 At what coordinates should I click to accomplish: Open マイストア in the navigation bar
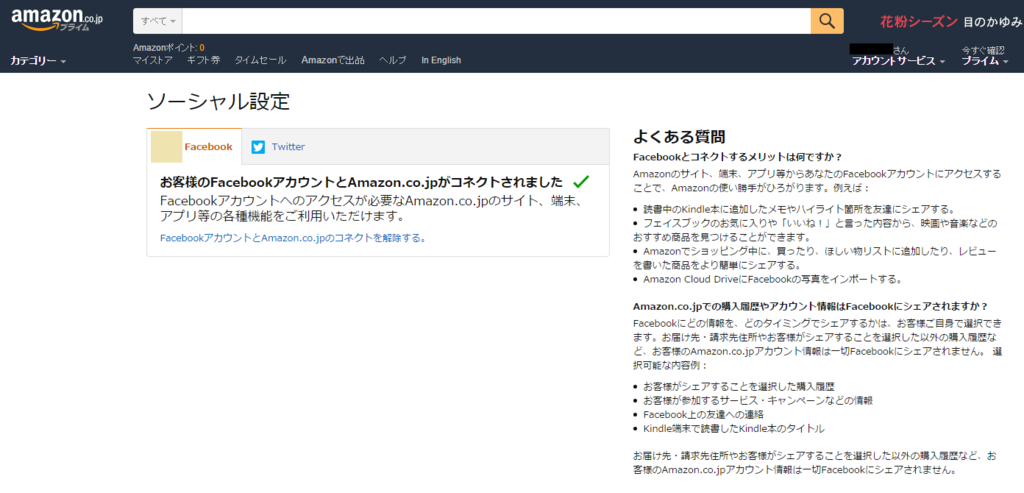(x=152, y=60)
